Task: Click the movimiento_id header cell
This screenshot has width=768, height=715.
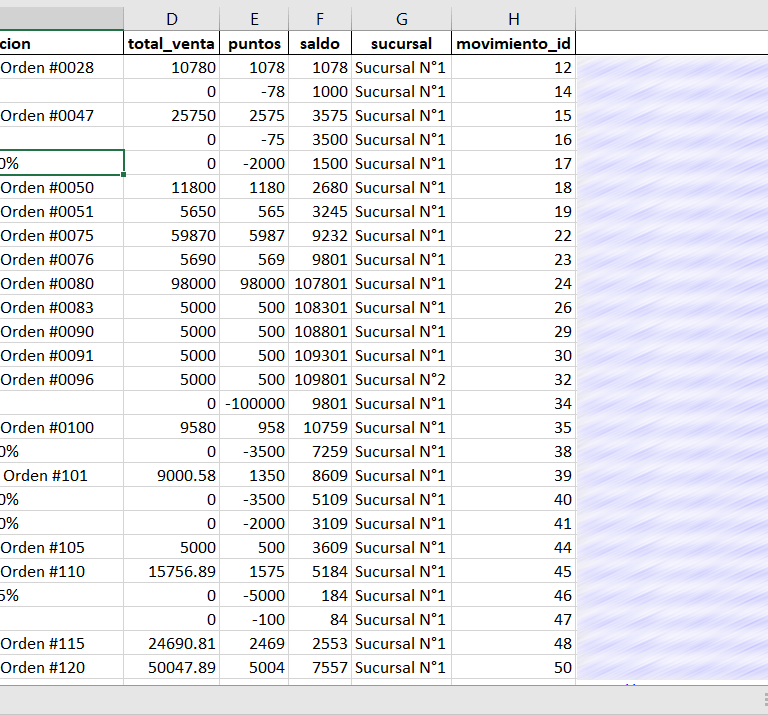Action: coord(513,43)
